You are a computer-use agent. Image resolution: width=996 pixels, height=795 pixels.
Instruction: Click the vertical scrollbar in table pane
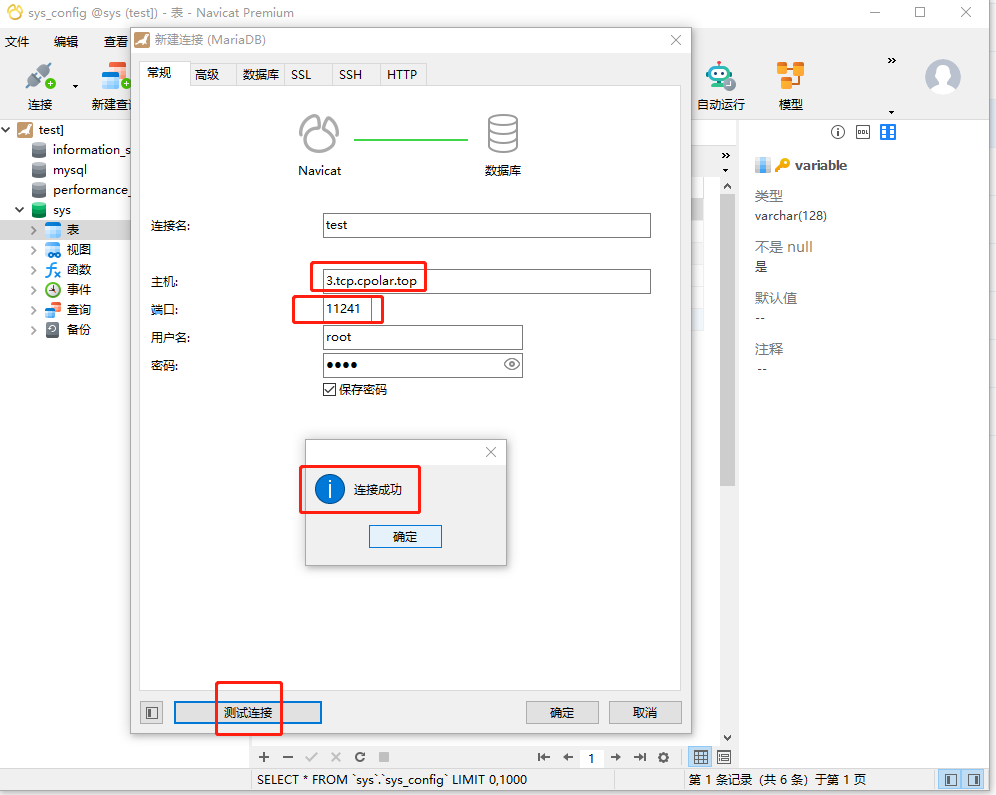tap(727, 340)
